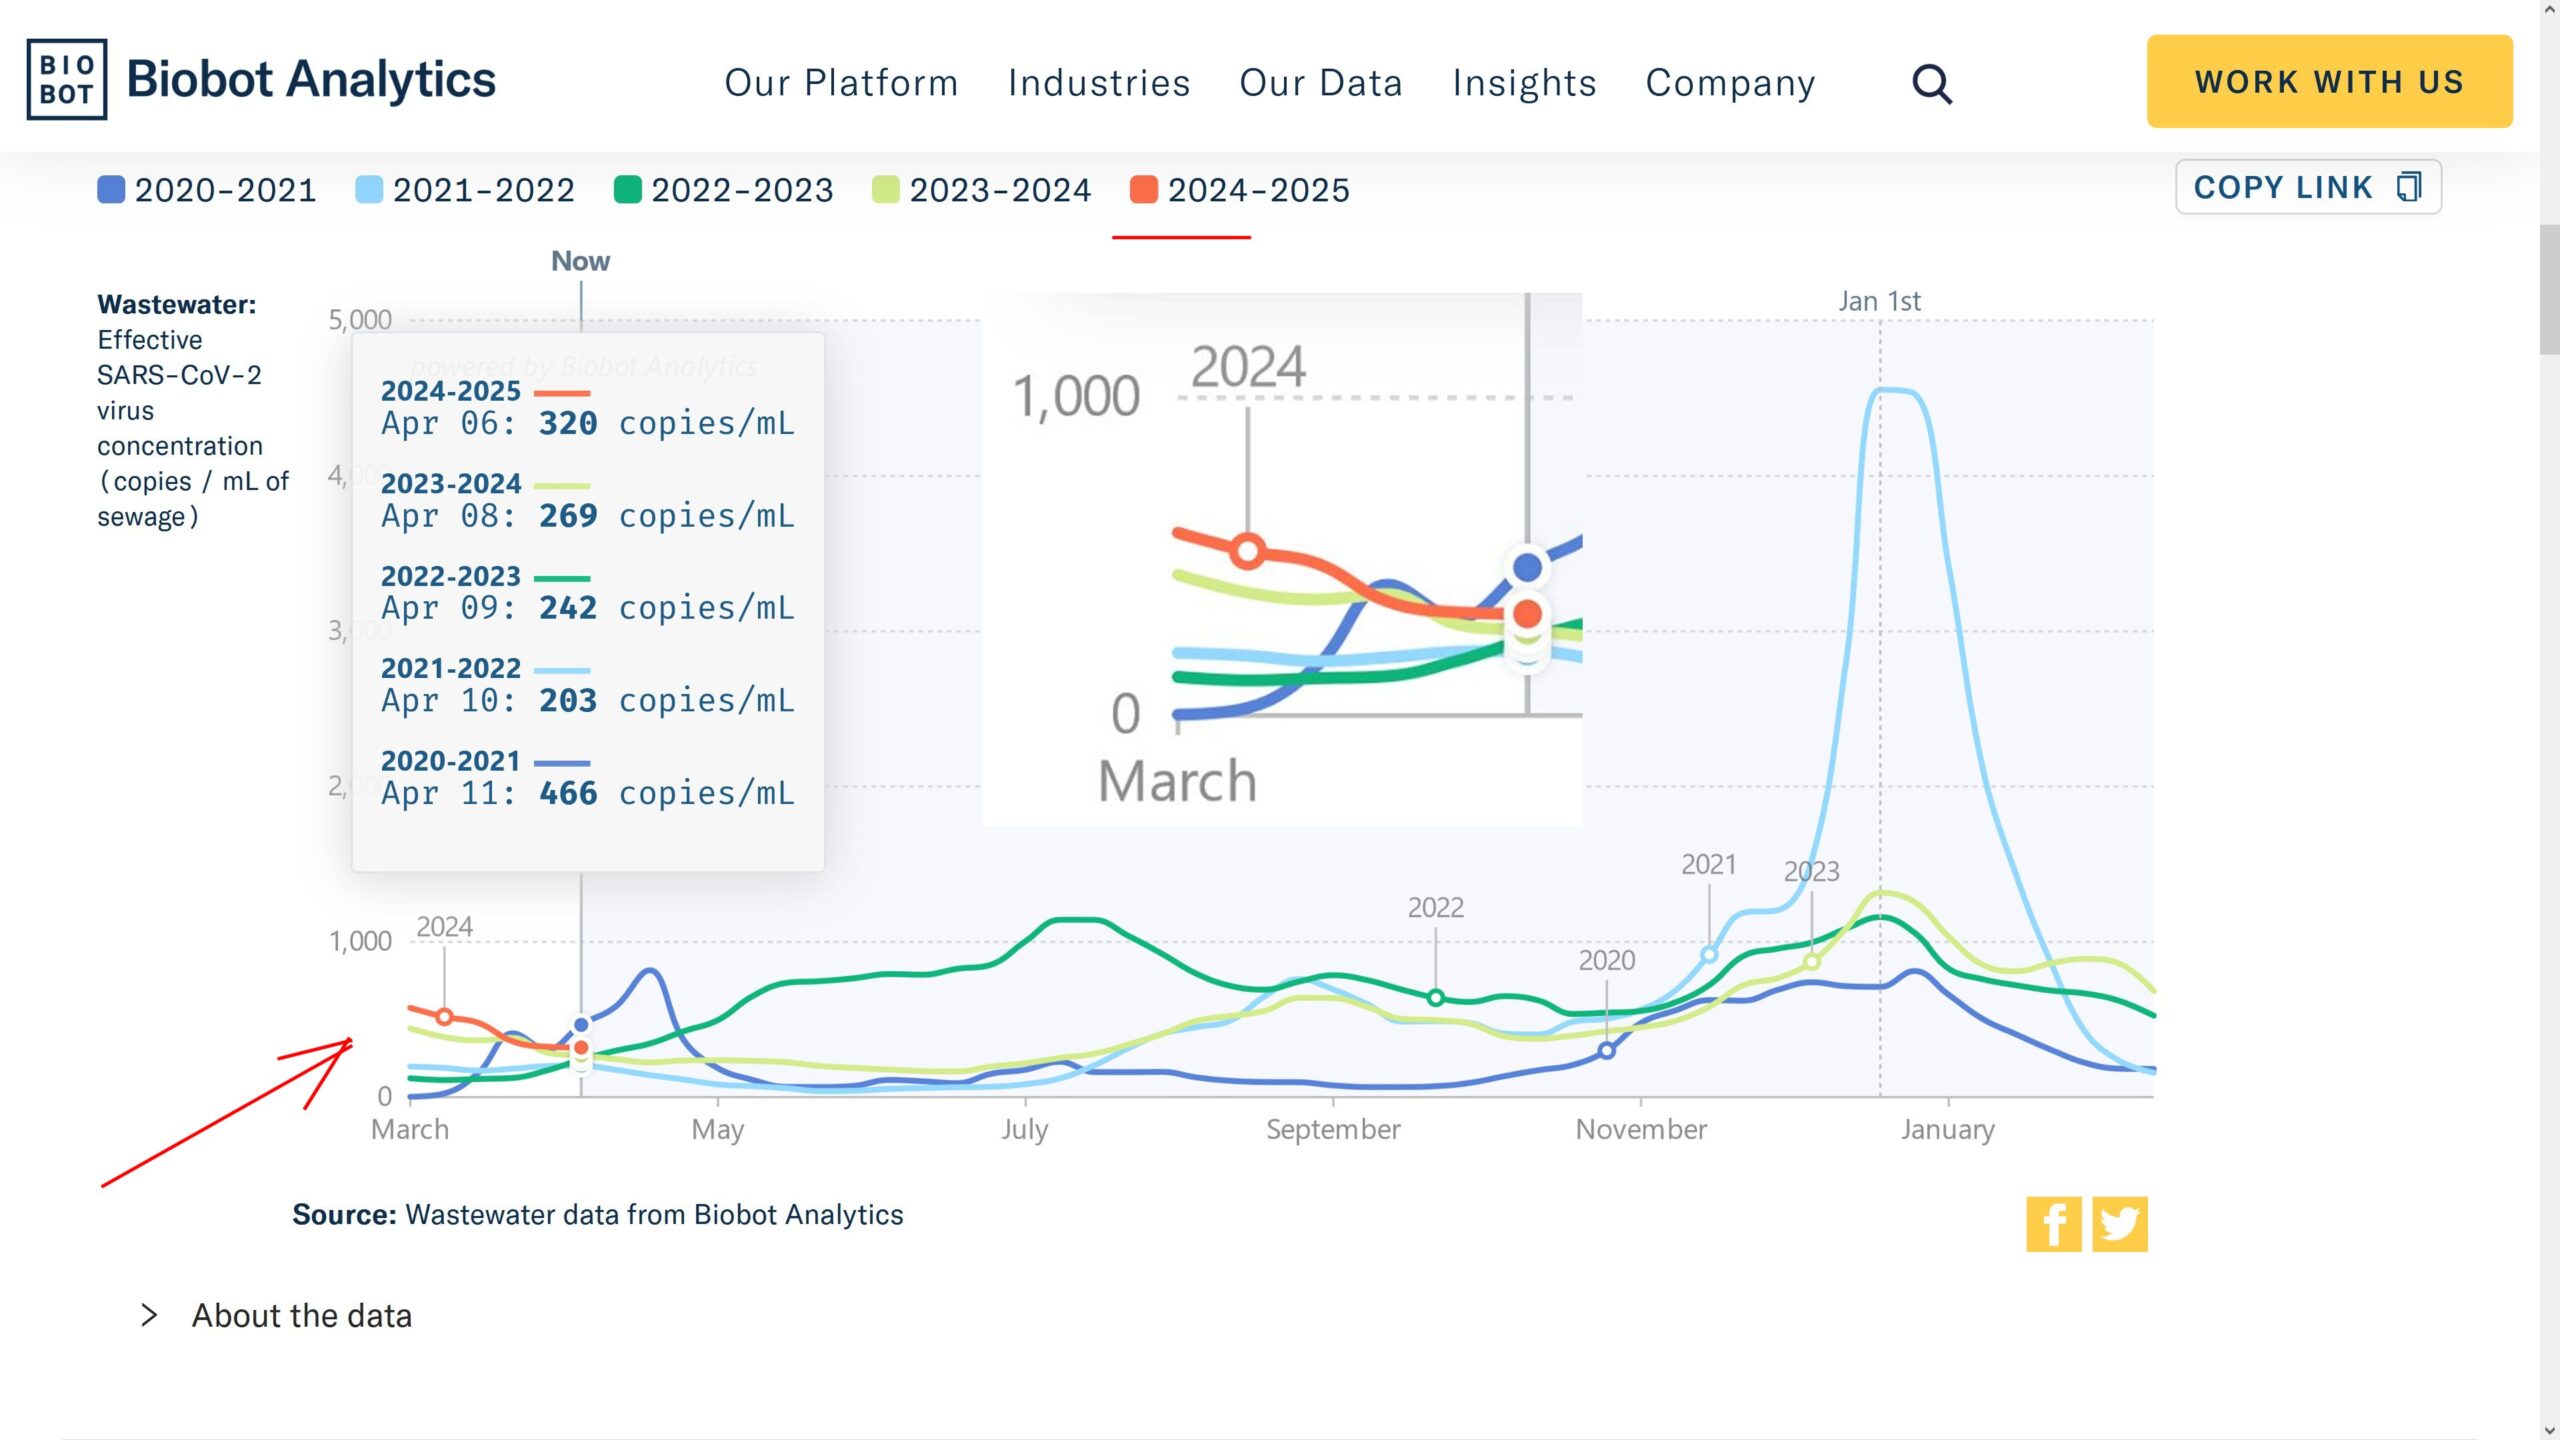Open the site search magnifier icon
Viewport: 2560px width, 1440px height.
tap(1931, 84)
